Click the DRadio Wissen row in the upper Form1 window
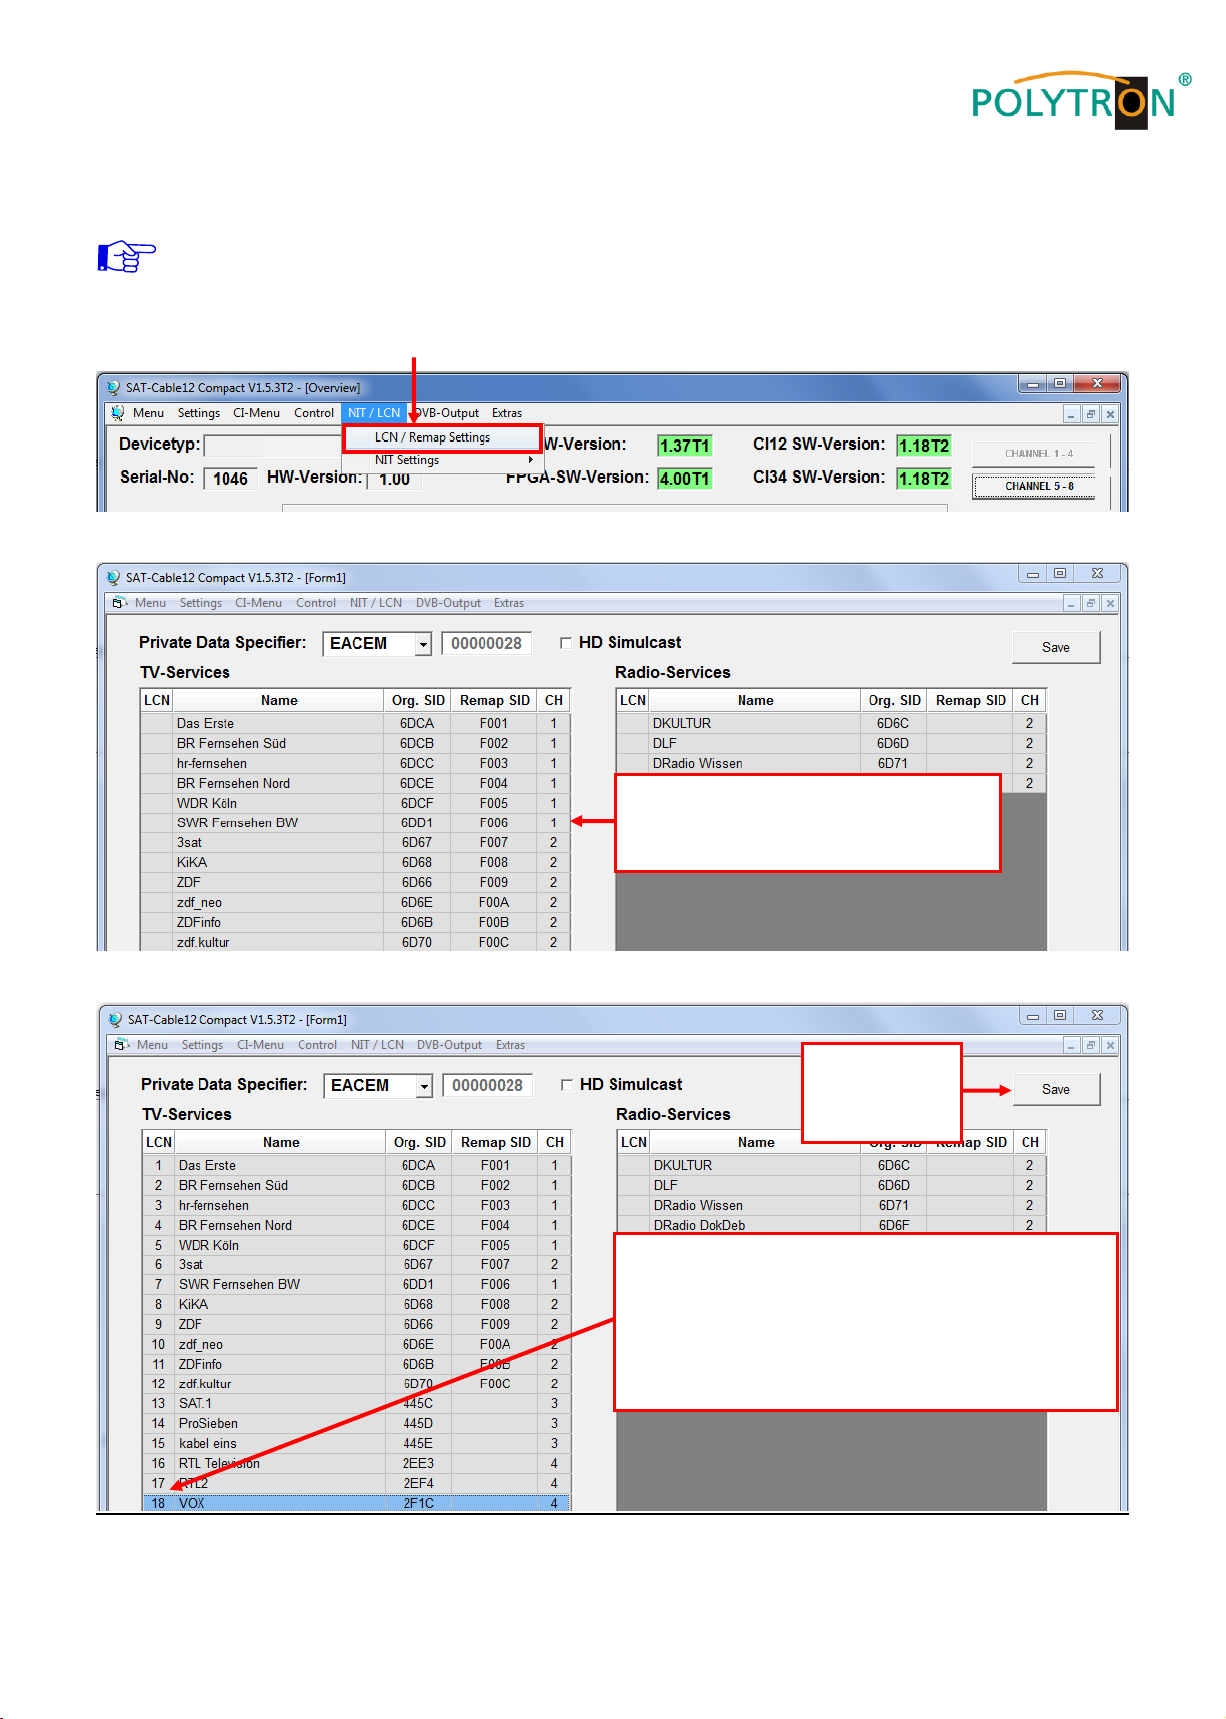 830,763
